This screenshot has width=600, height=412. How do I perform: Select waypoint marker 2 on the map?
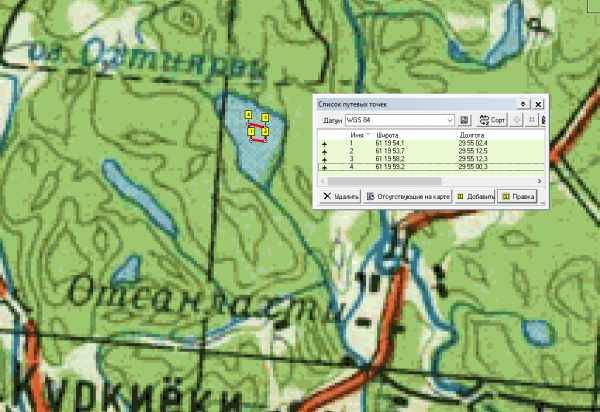265,130
